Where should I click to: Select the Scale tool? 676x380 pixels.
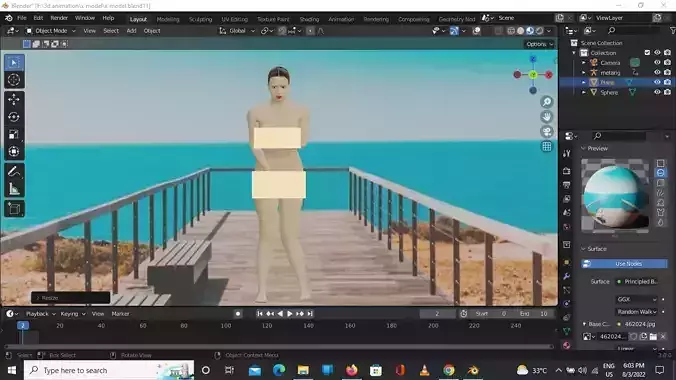click(14, 134)
